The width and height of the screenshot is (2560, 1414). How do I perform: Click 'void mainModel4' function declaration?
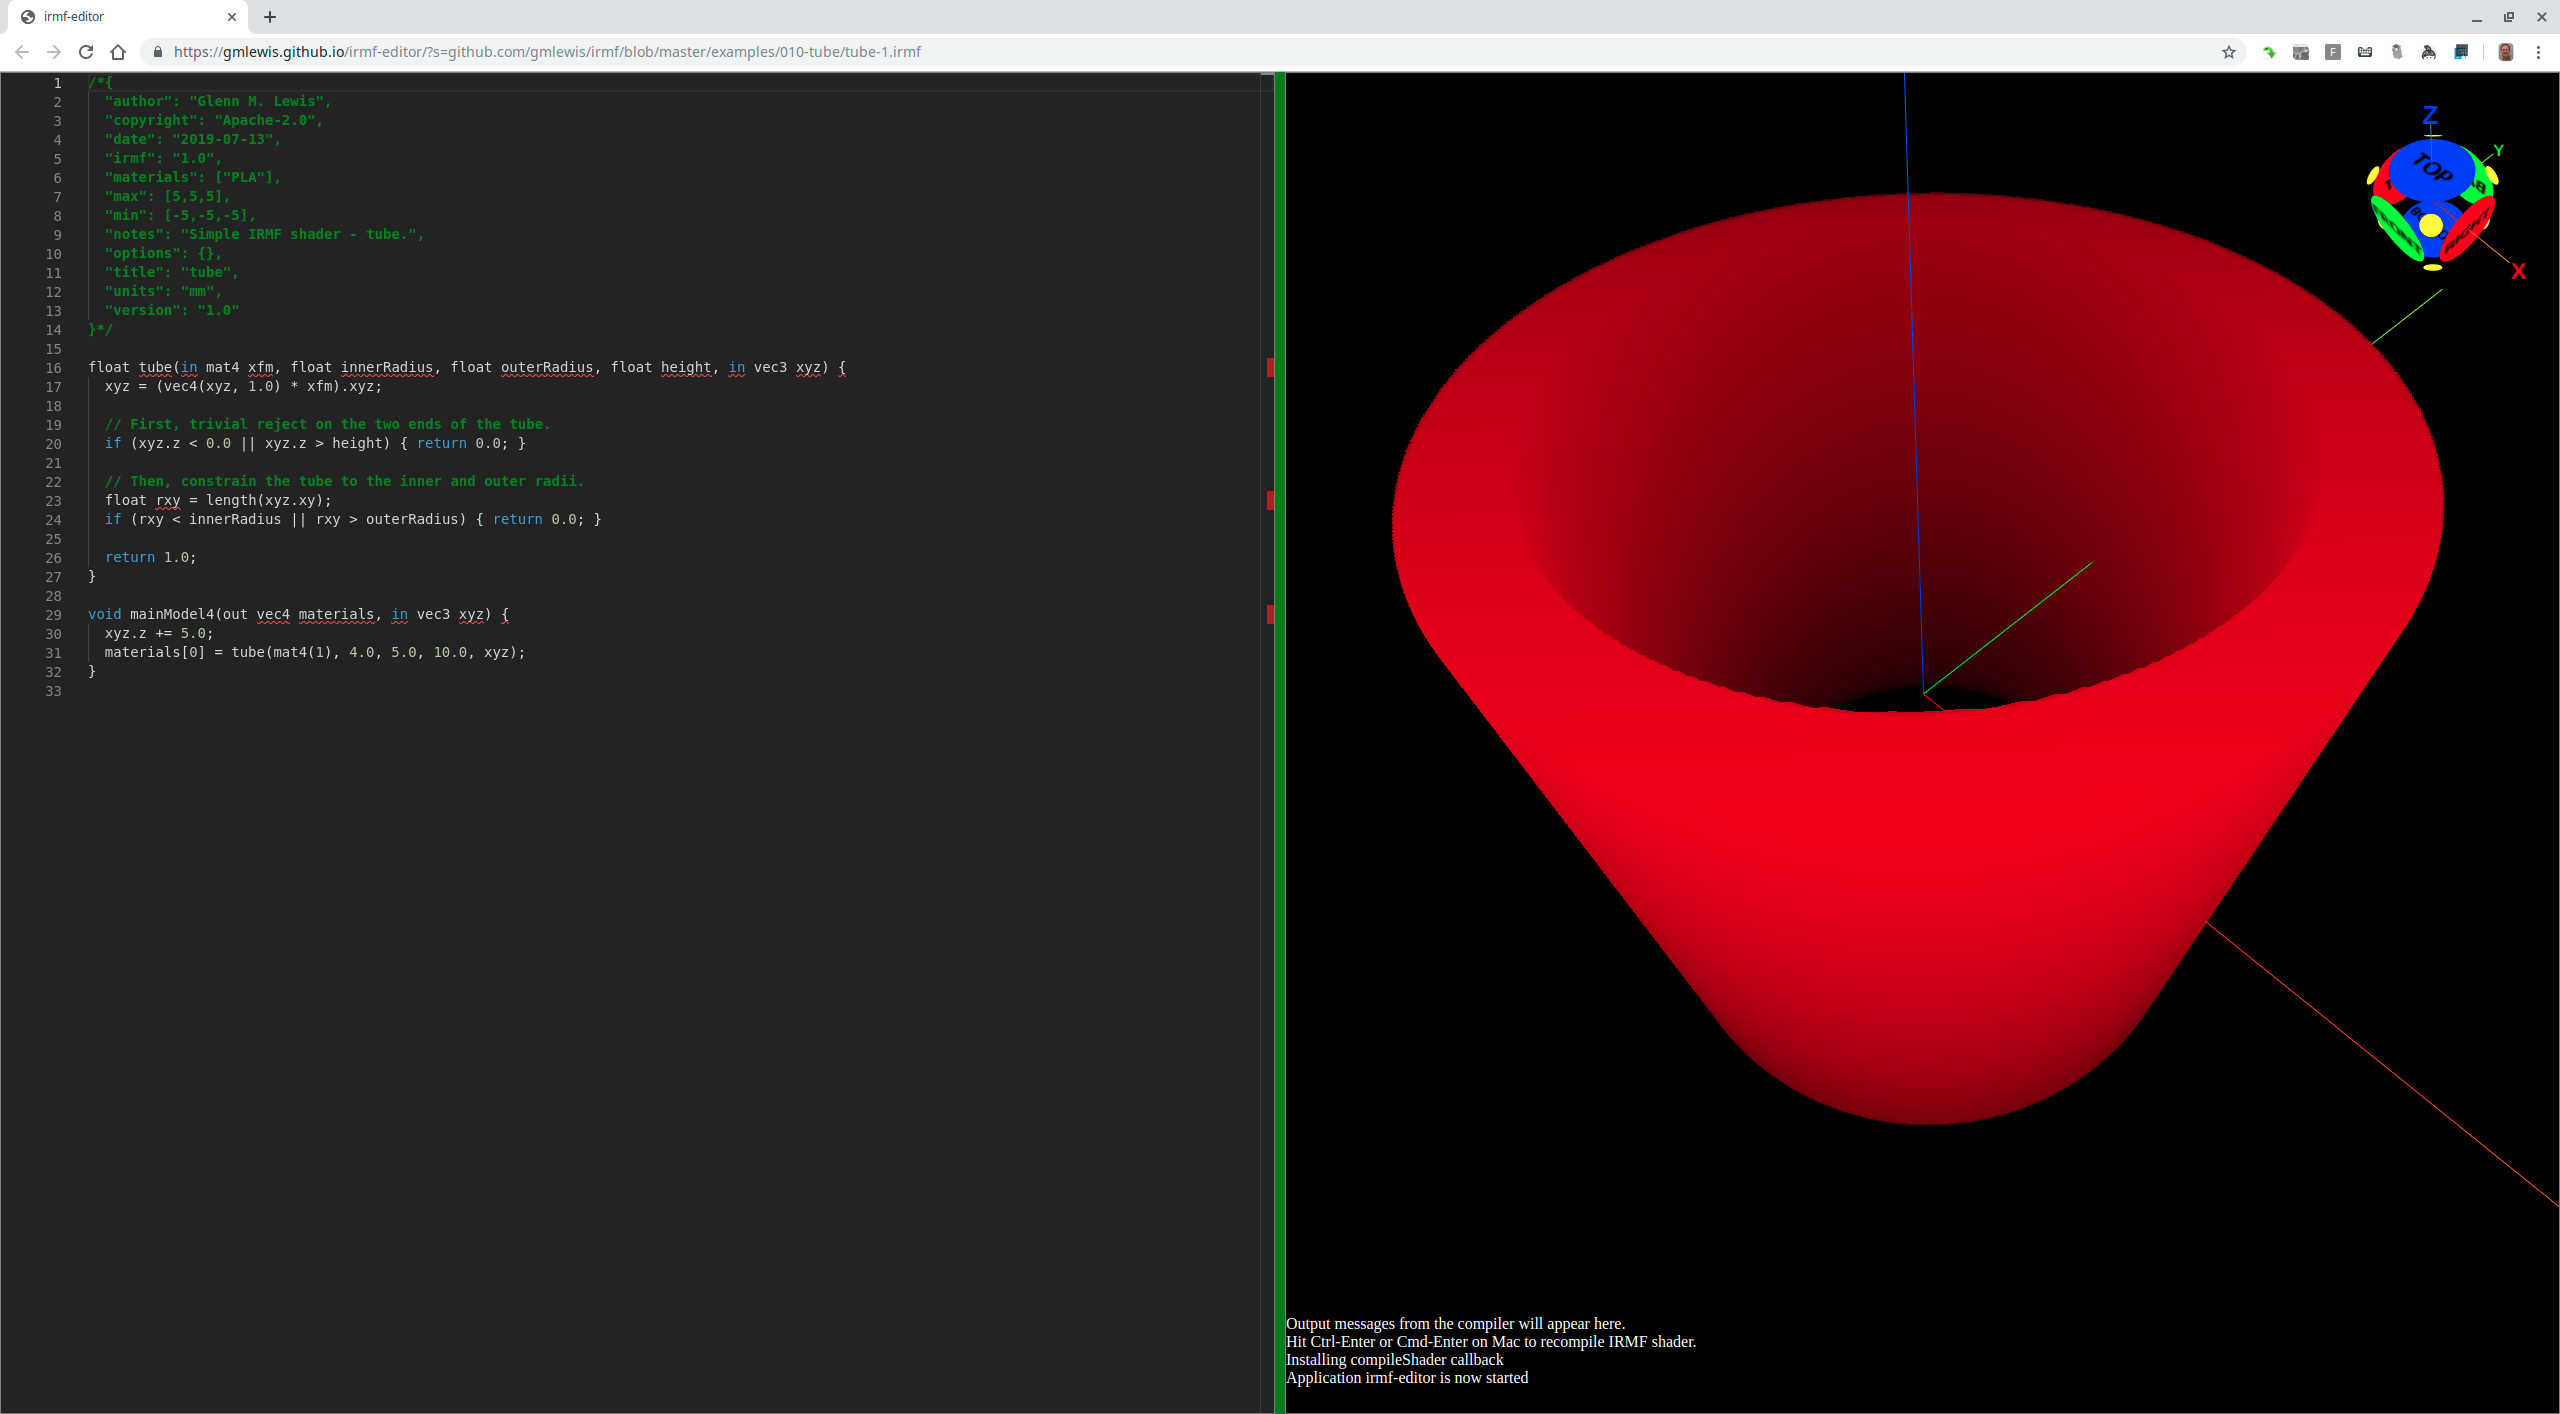coord(298,614)
